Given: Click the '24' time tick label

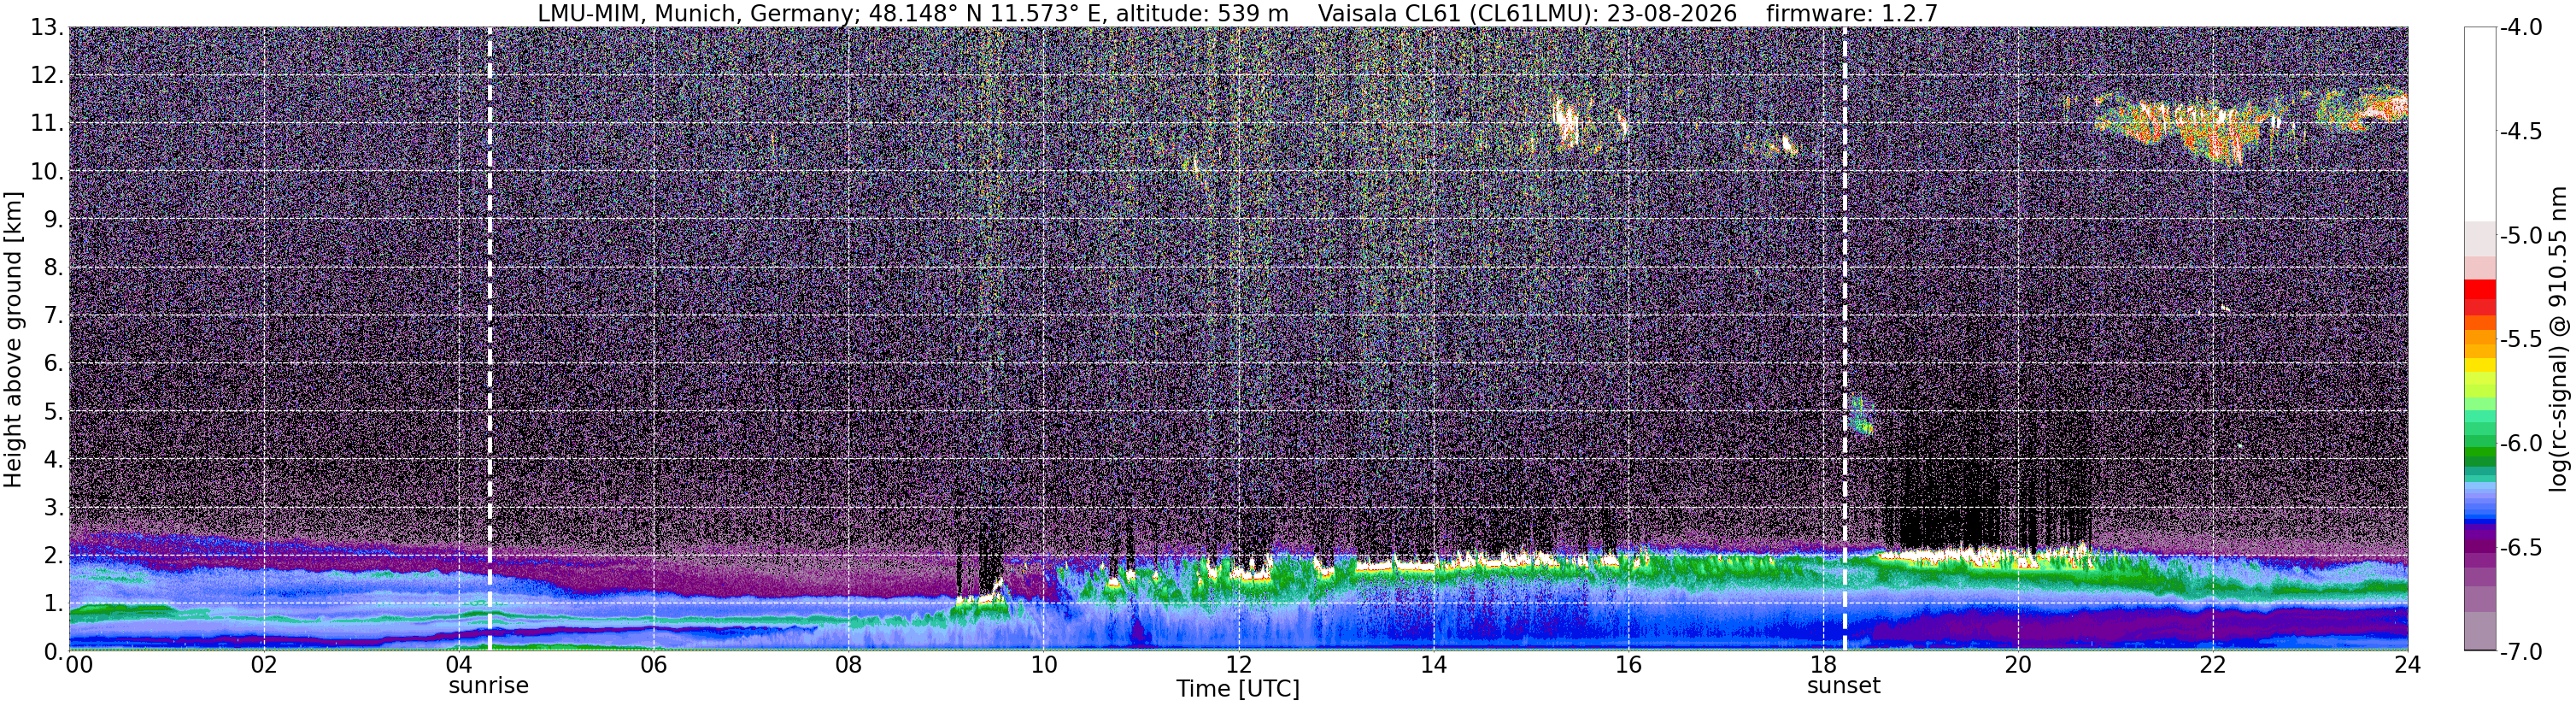Looking at the screenshot, I should tap(2406, 665).
